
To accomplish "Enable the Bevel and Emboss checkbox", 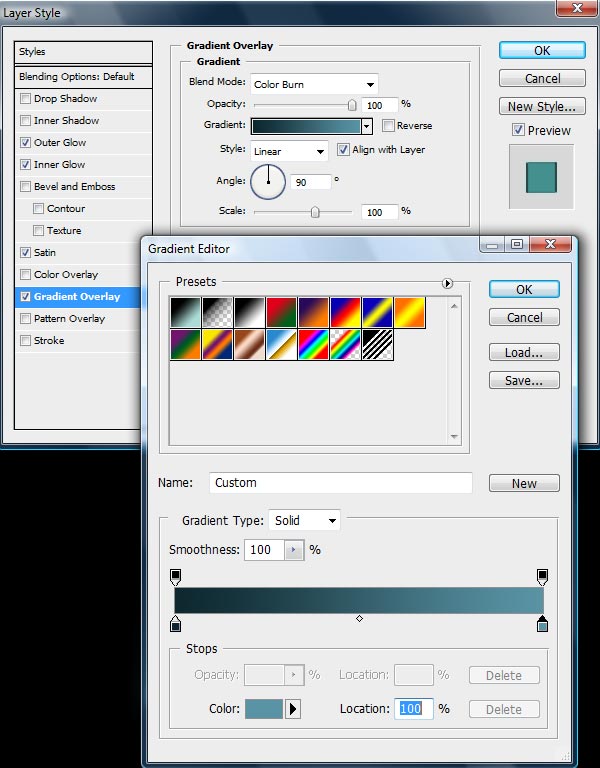I will [25, 187].
